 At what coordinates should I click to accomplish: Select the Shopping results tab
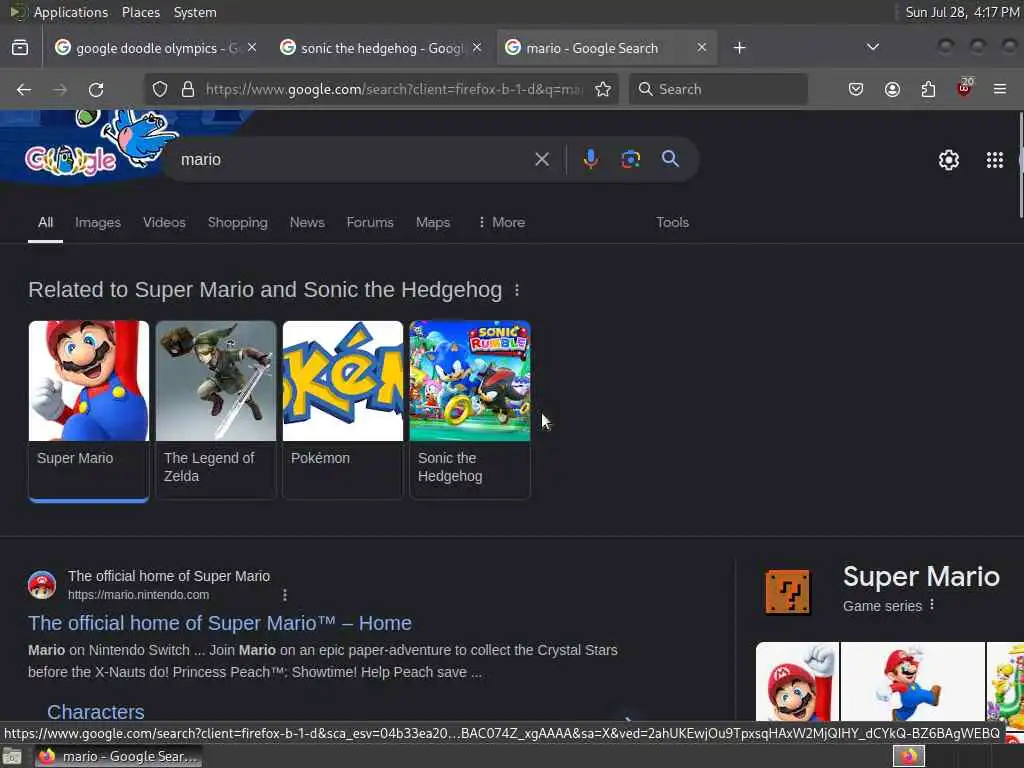238,223
